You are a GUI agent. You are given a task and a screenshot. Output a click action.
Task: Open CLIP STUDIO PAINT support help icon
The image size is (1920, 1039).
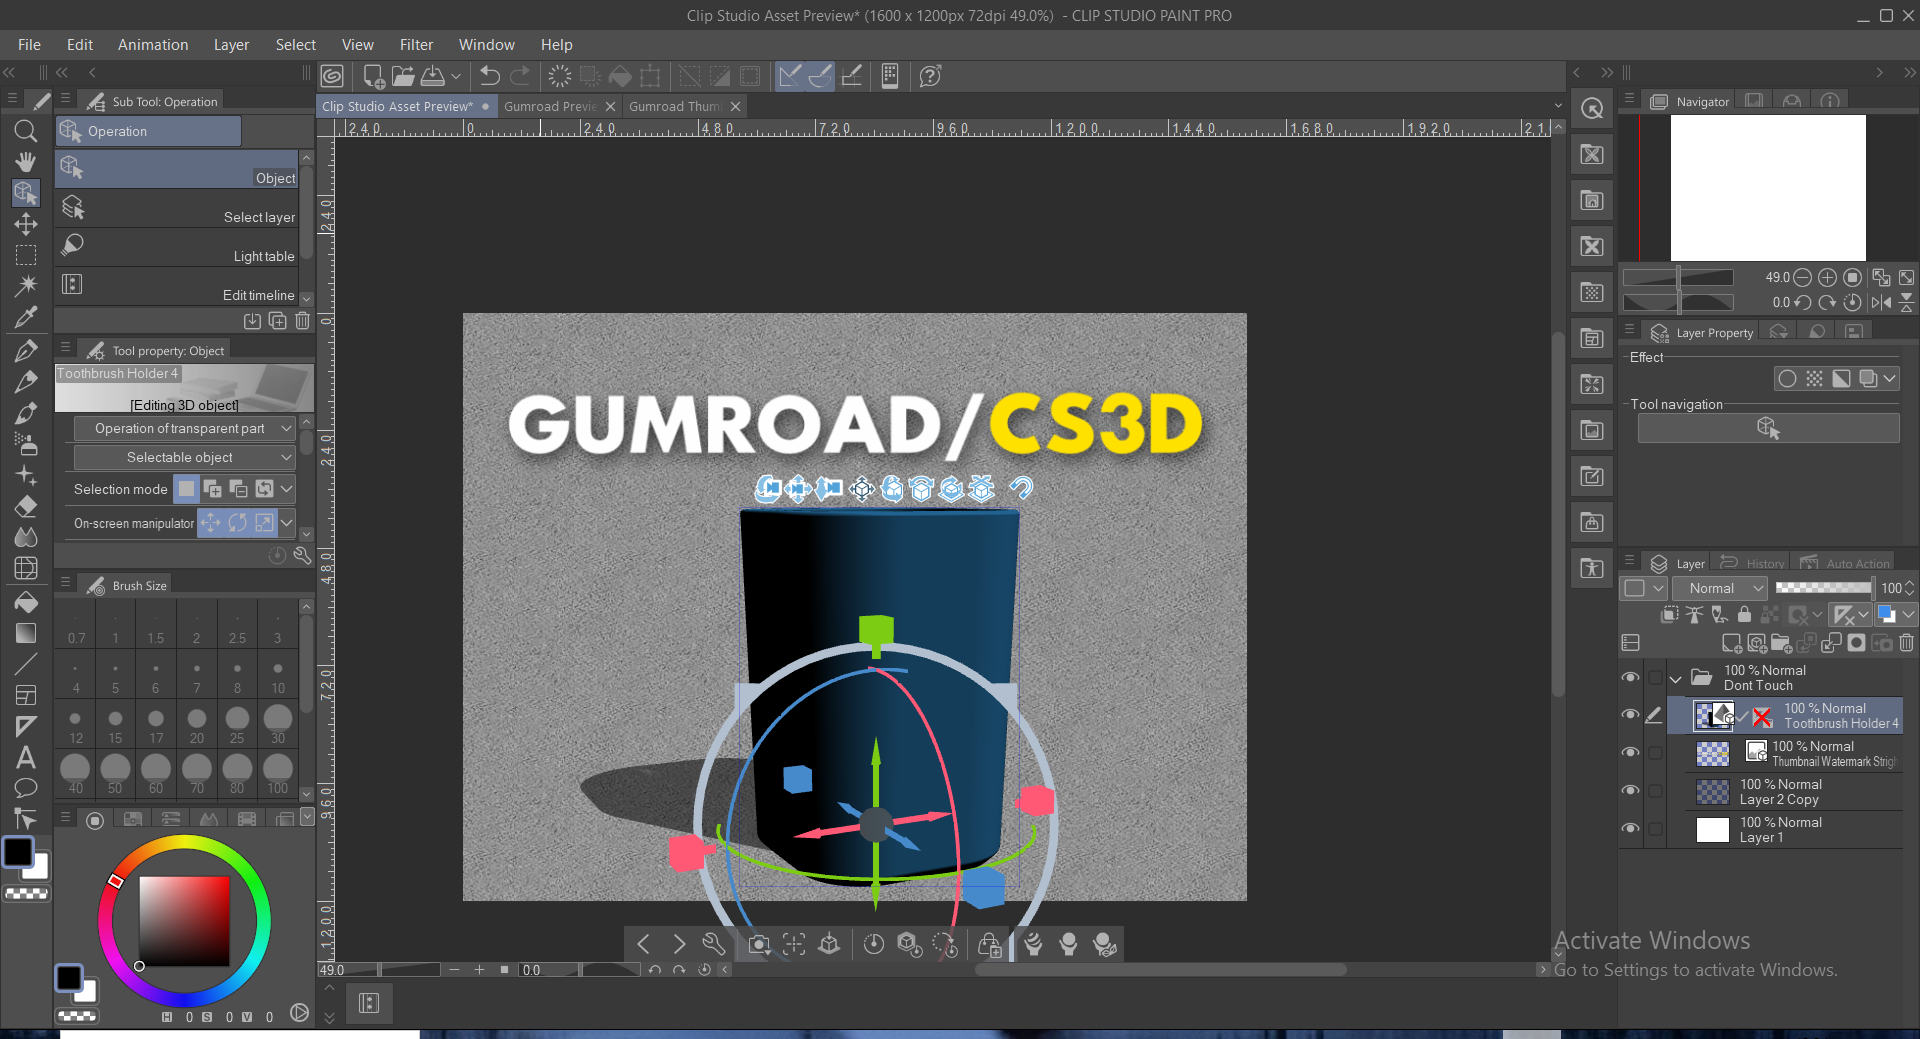[930, 76]
